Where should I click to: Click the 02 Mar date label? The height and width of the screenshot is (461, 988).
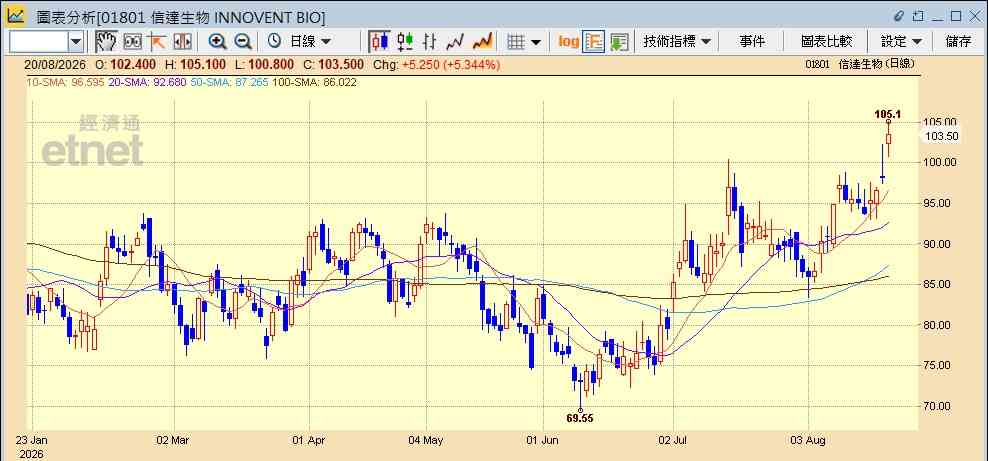[173, 440]
